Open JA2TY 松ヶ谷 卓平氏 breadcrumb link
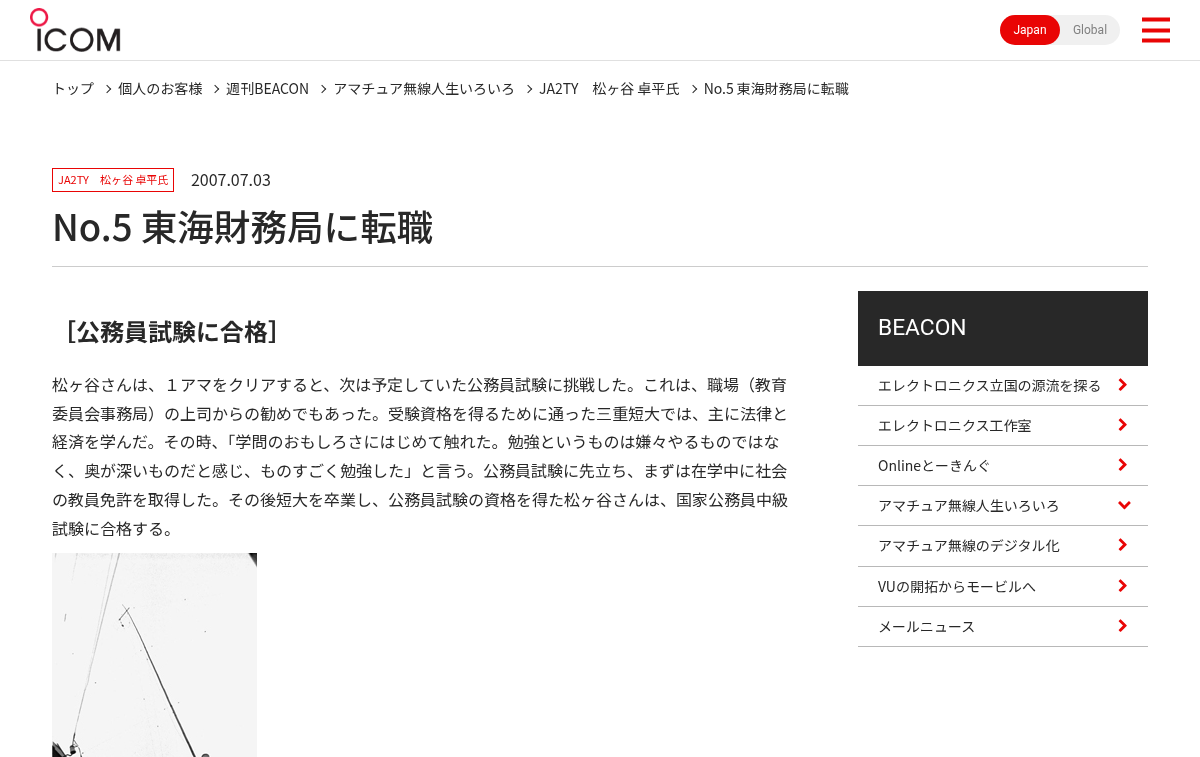Viewport: 1200px width, 757px height. tap(609, 89)
